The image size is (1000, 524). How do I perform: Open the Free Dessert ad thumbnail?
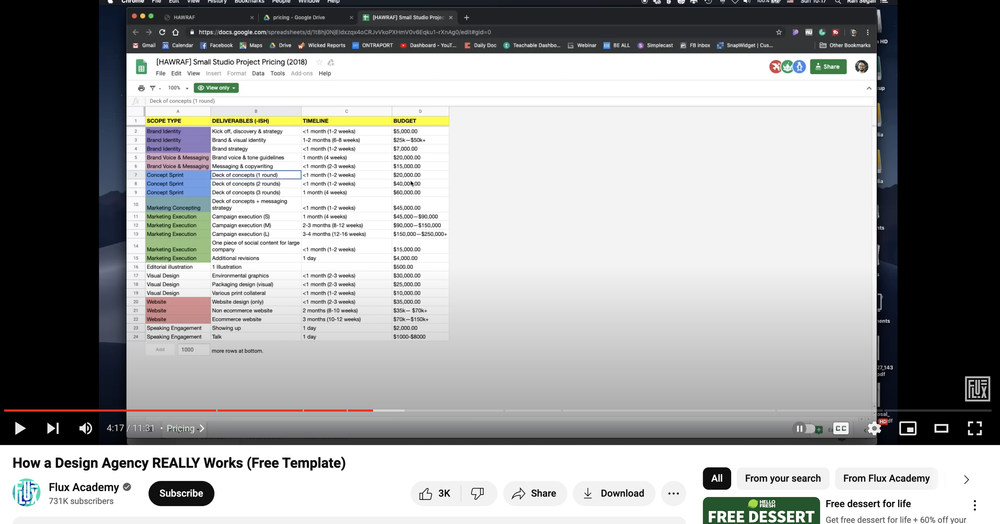pos(761,511)
